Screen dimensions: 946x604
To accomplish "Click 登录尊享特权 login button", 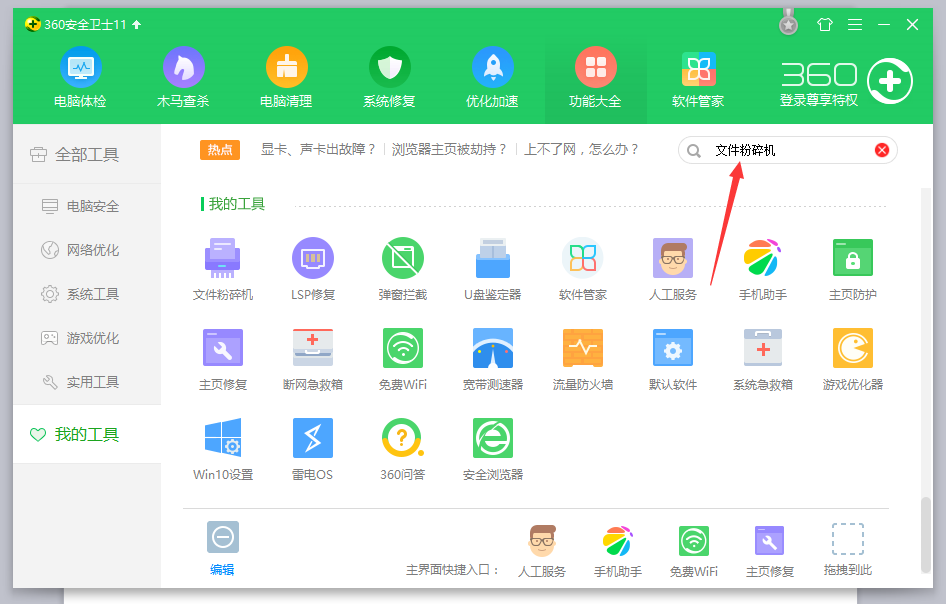I will [819, 100].
